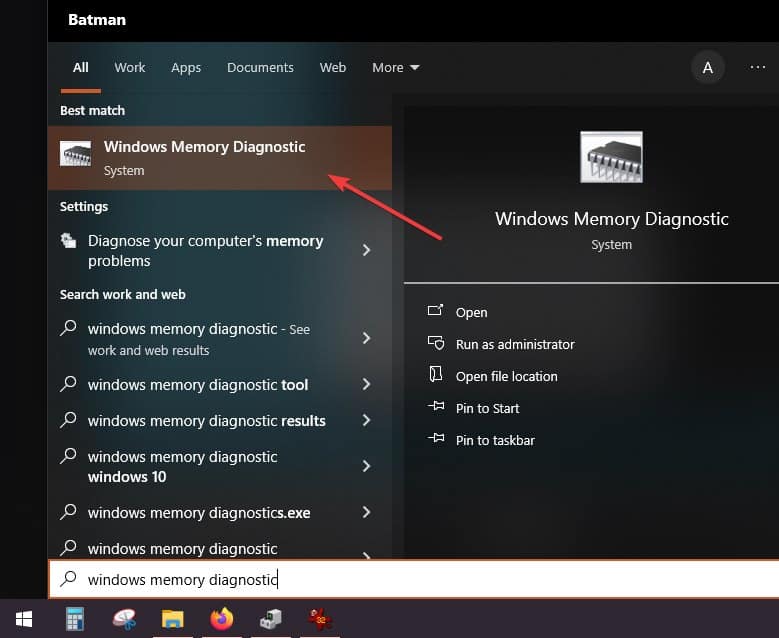Expand arrow for Diagnose memory problems
Screen dimensions: 779x638
pyautogui.click(x=366, y=250)
